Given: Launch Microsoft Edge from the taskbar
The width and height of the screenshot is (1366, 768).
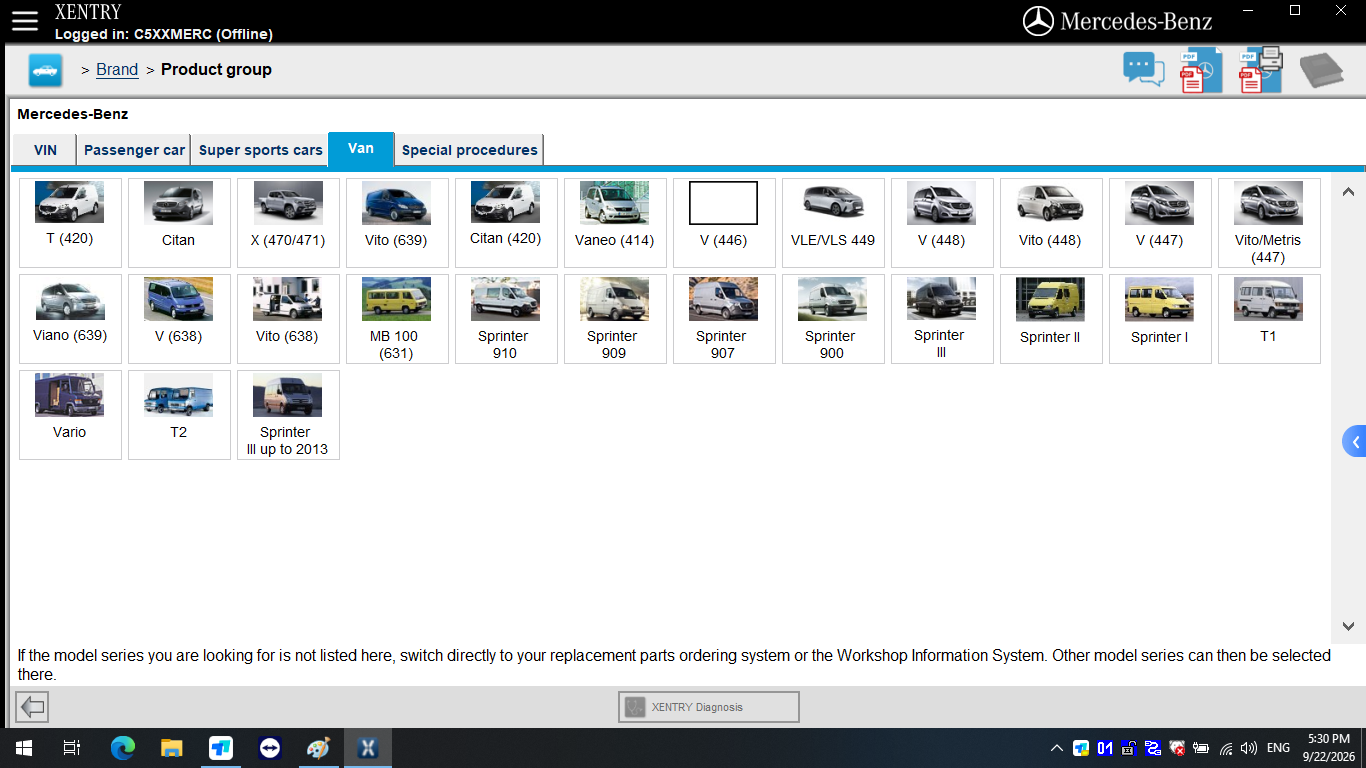Looking at the screenshot, I should [x=122, y=748].
